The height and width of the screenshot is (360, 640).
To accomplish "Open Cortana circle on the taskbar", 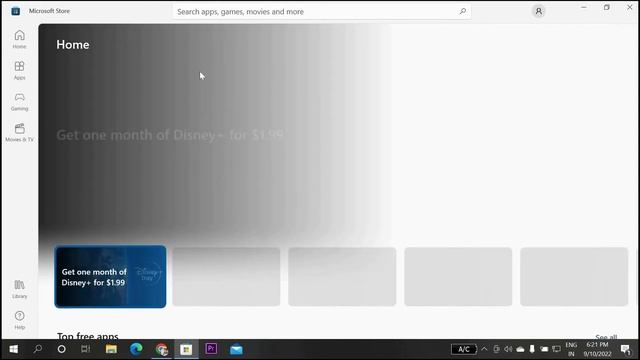I will click(x=62, y=349).
